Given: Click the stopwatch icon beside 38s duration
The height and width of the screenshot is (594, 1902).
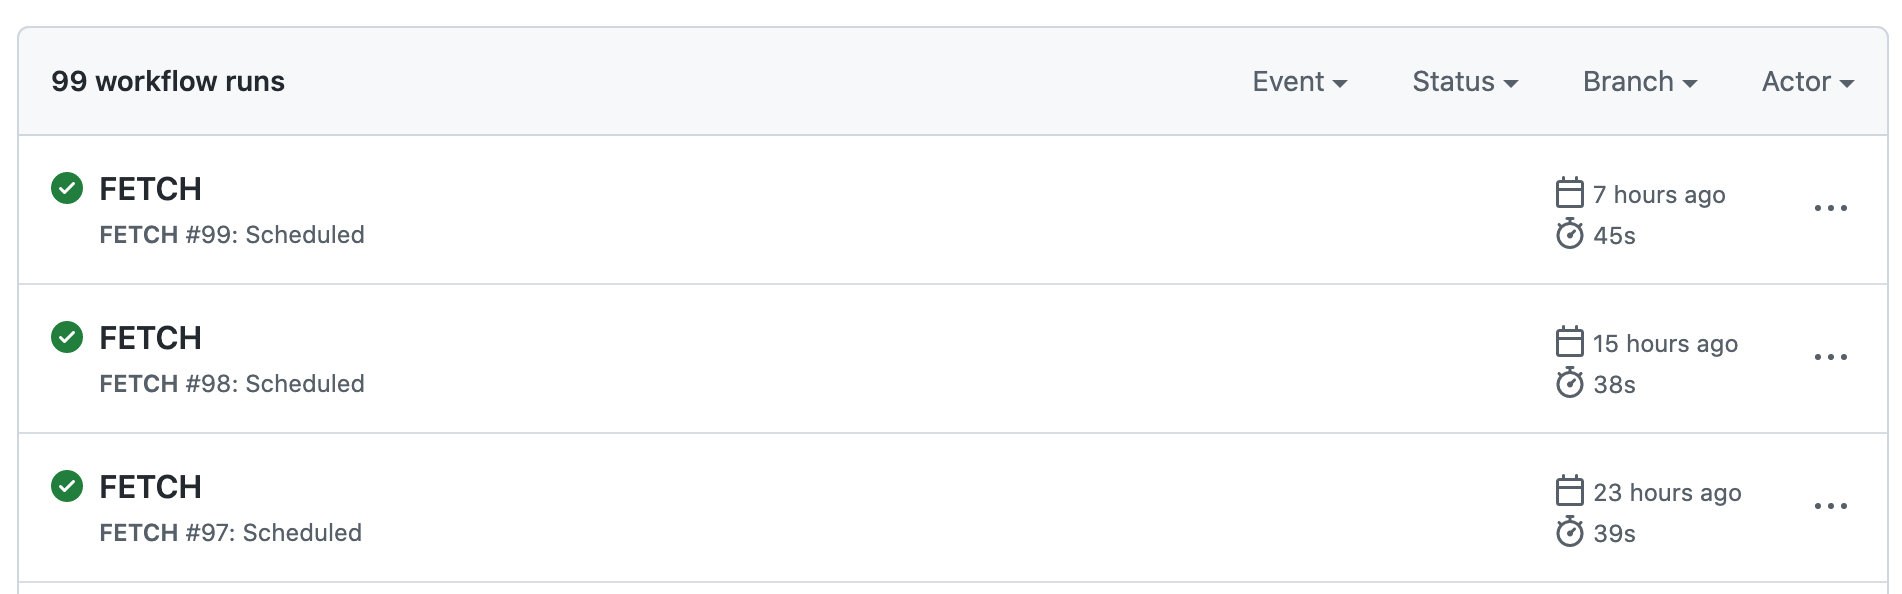Looking at the screenshot, I should click(1570, 383).
